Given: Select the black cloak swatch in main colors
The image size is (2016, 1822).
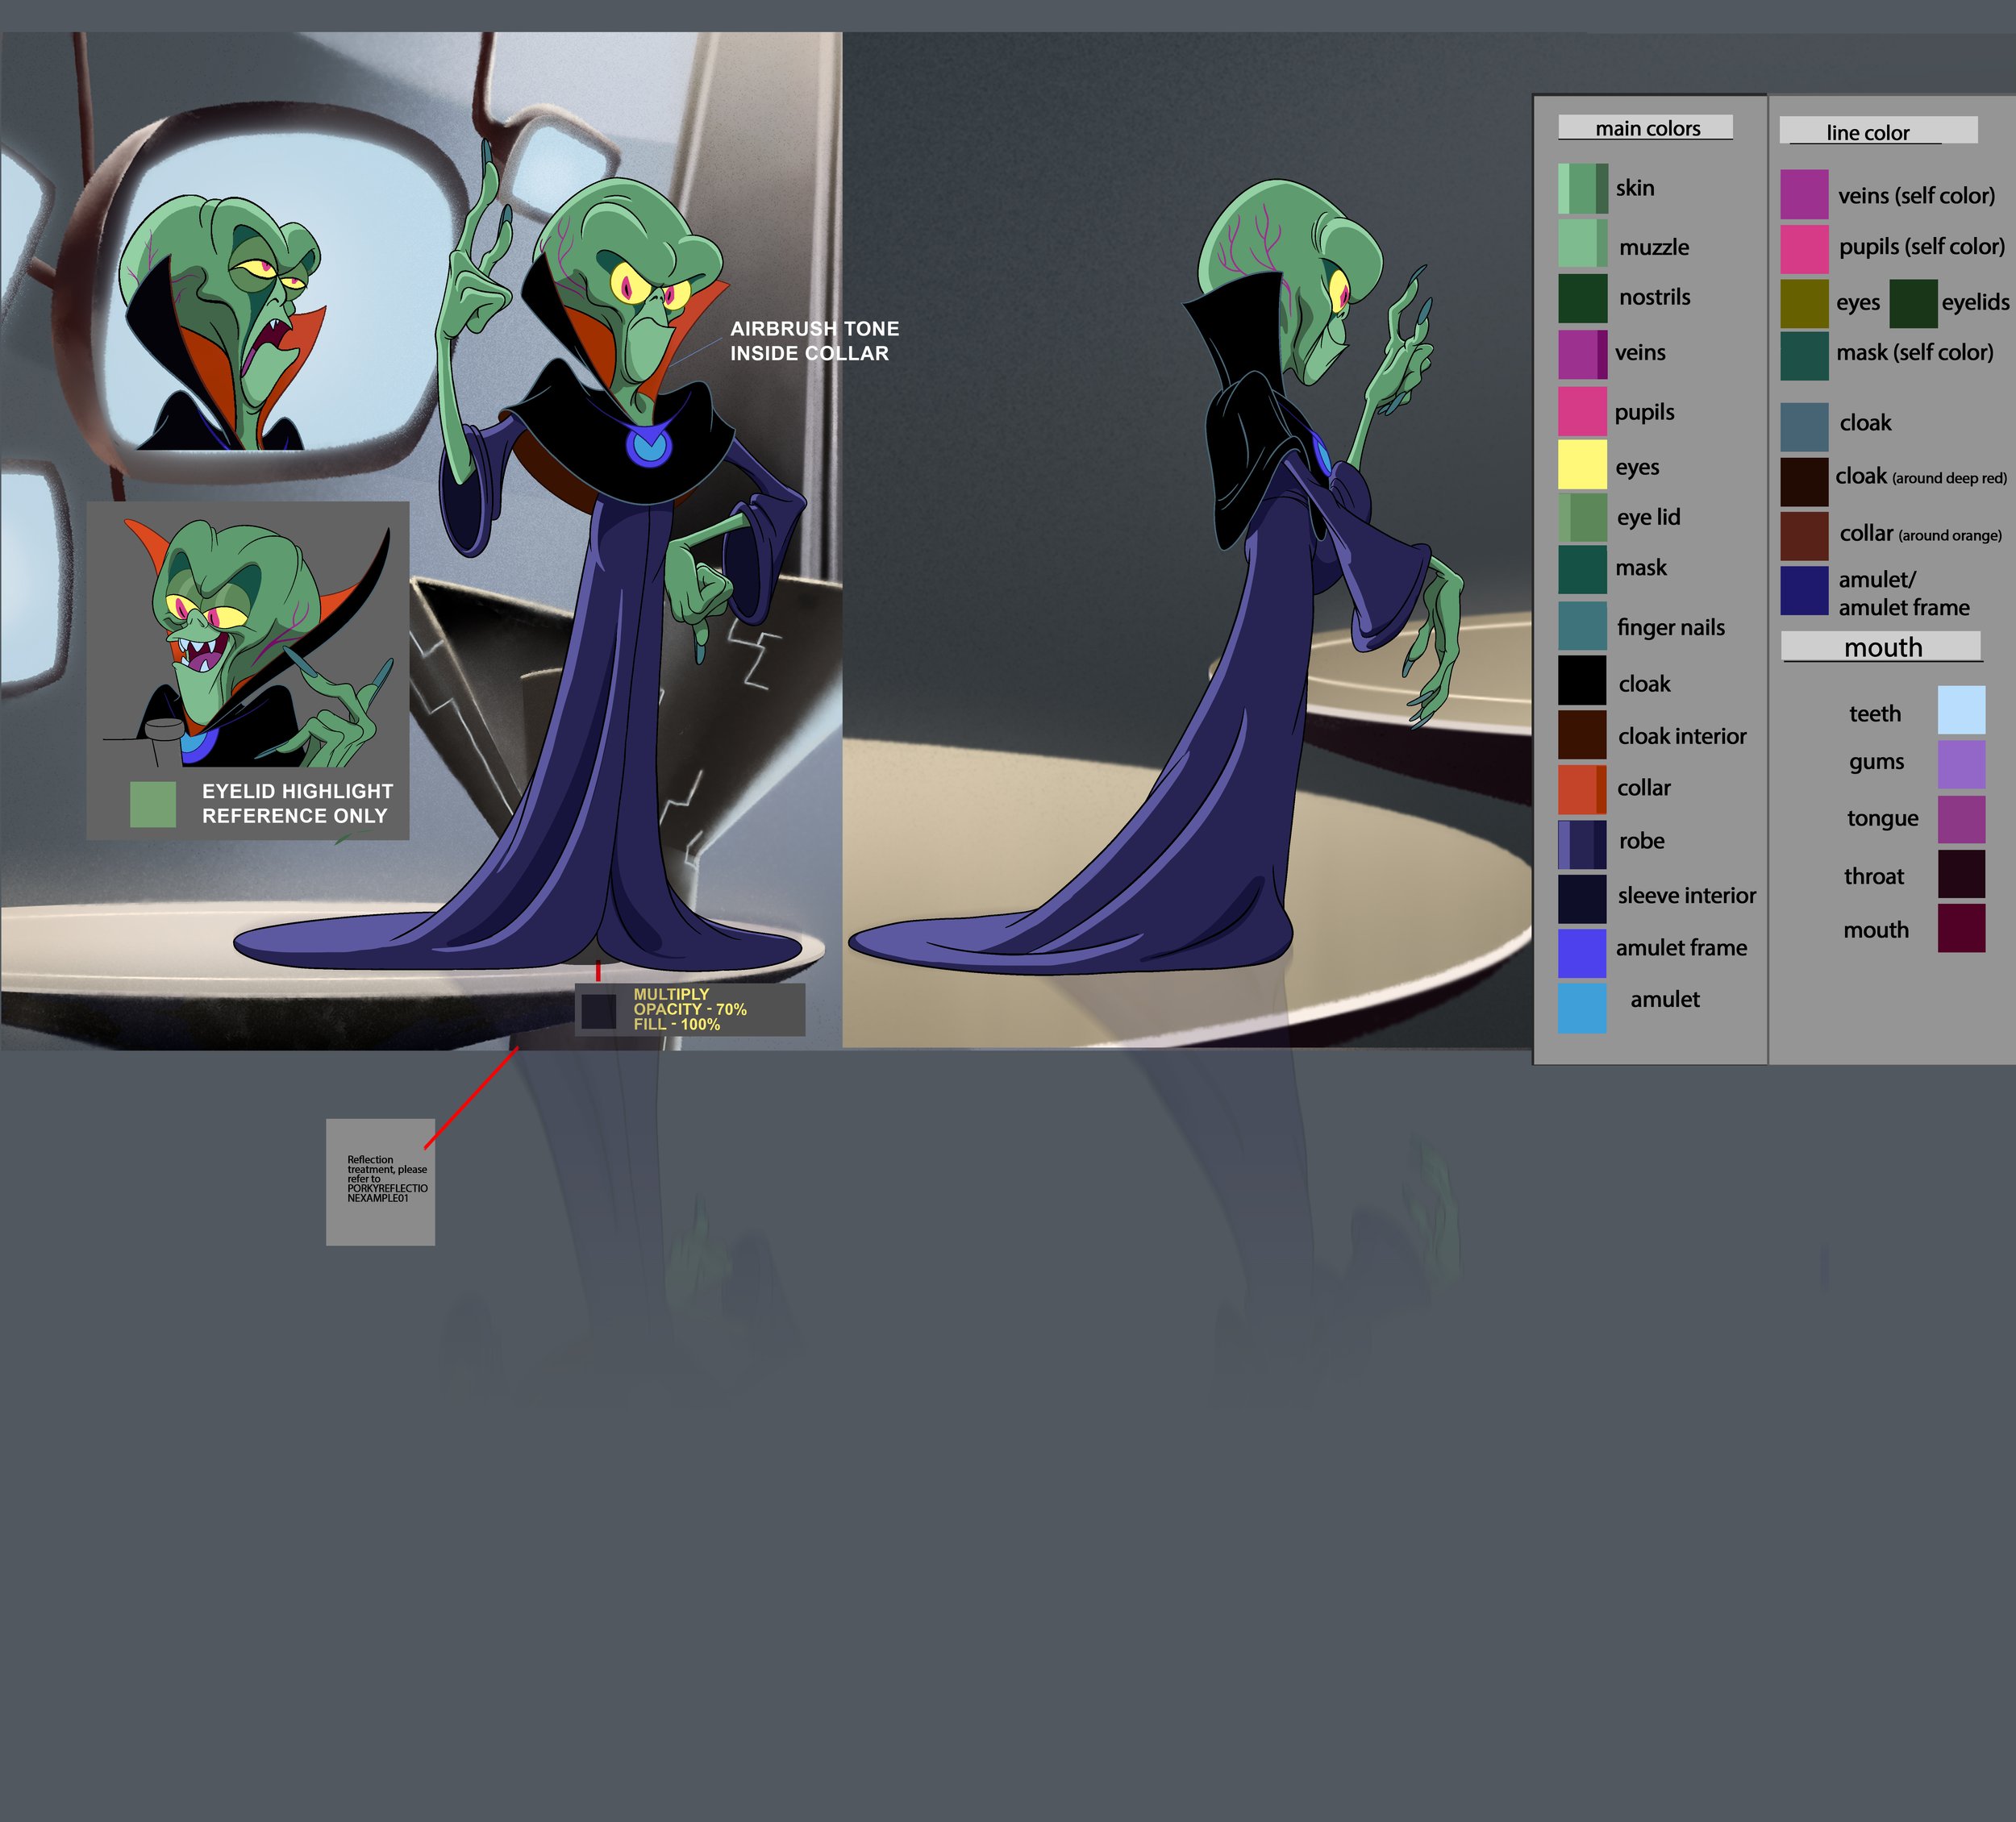Looking at the screenshot, I should point(1582,680).
